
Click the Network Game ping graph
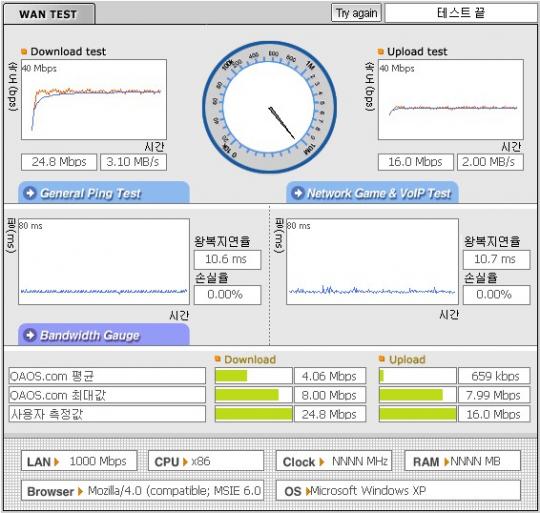tap(372, 261)
